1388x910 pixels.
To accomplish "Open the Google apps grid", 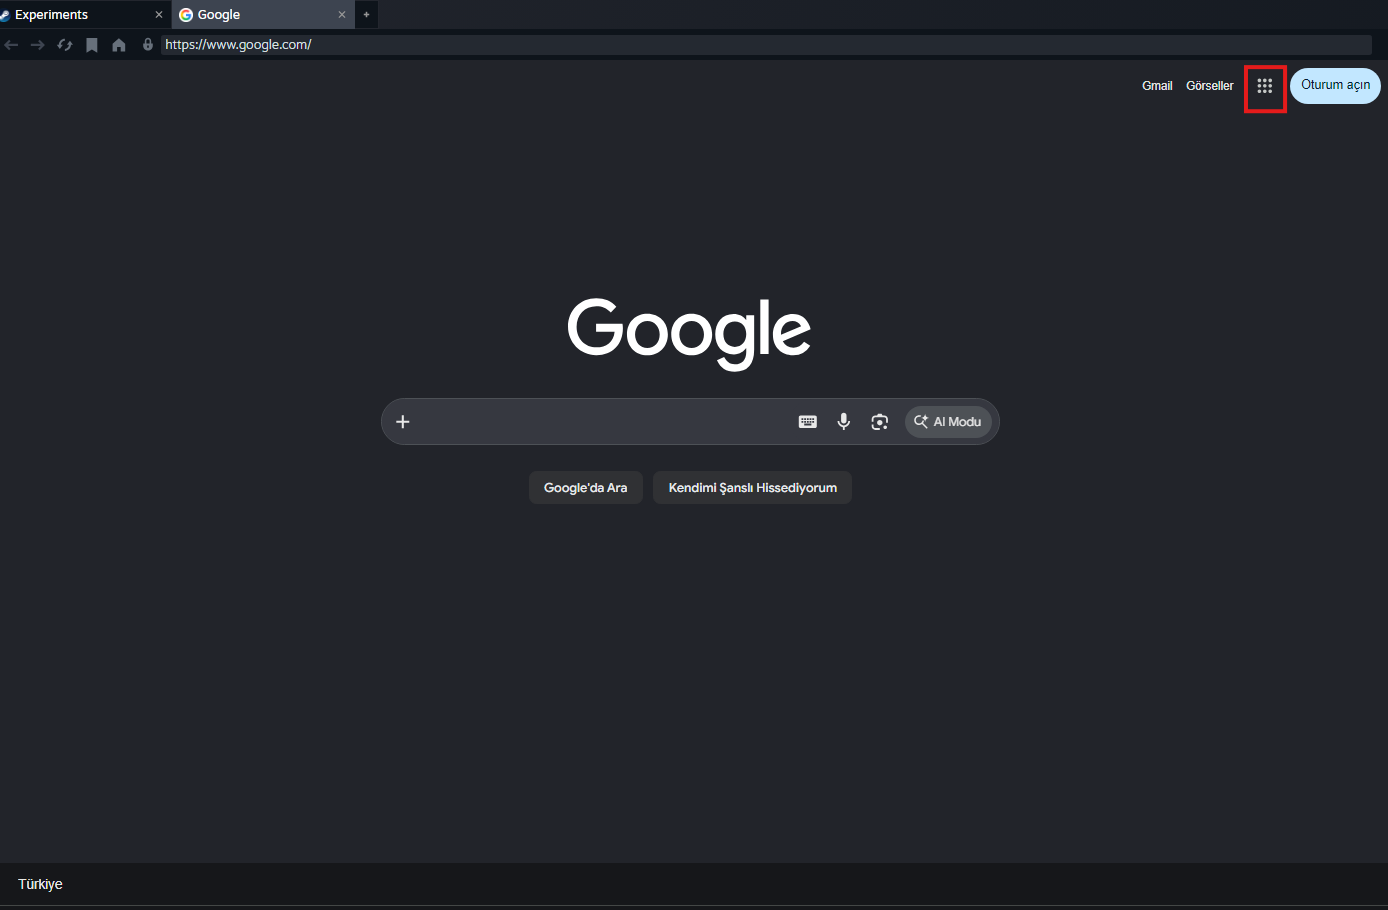I will (x=1265, y=86).
